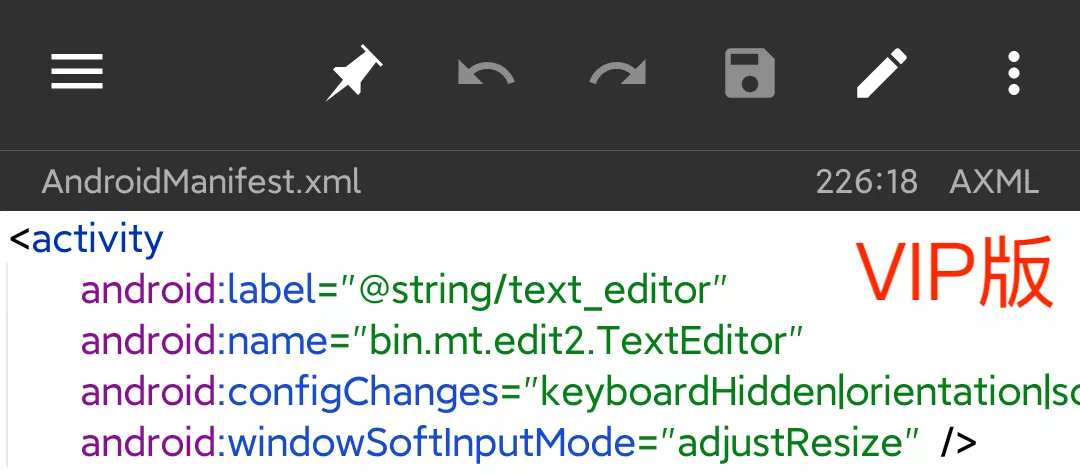Click the AndroidManifest.xml file name

pos(201,182)
